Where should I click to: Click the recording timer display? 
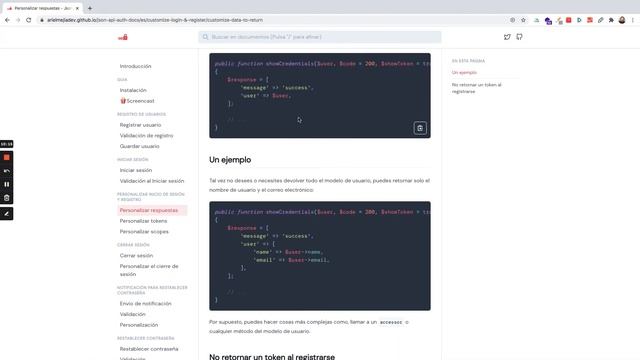click(x=7, y=144)
